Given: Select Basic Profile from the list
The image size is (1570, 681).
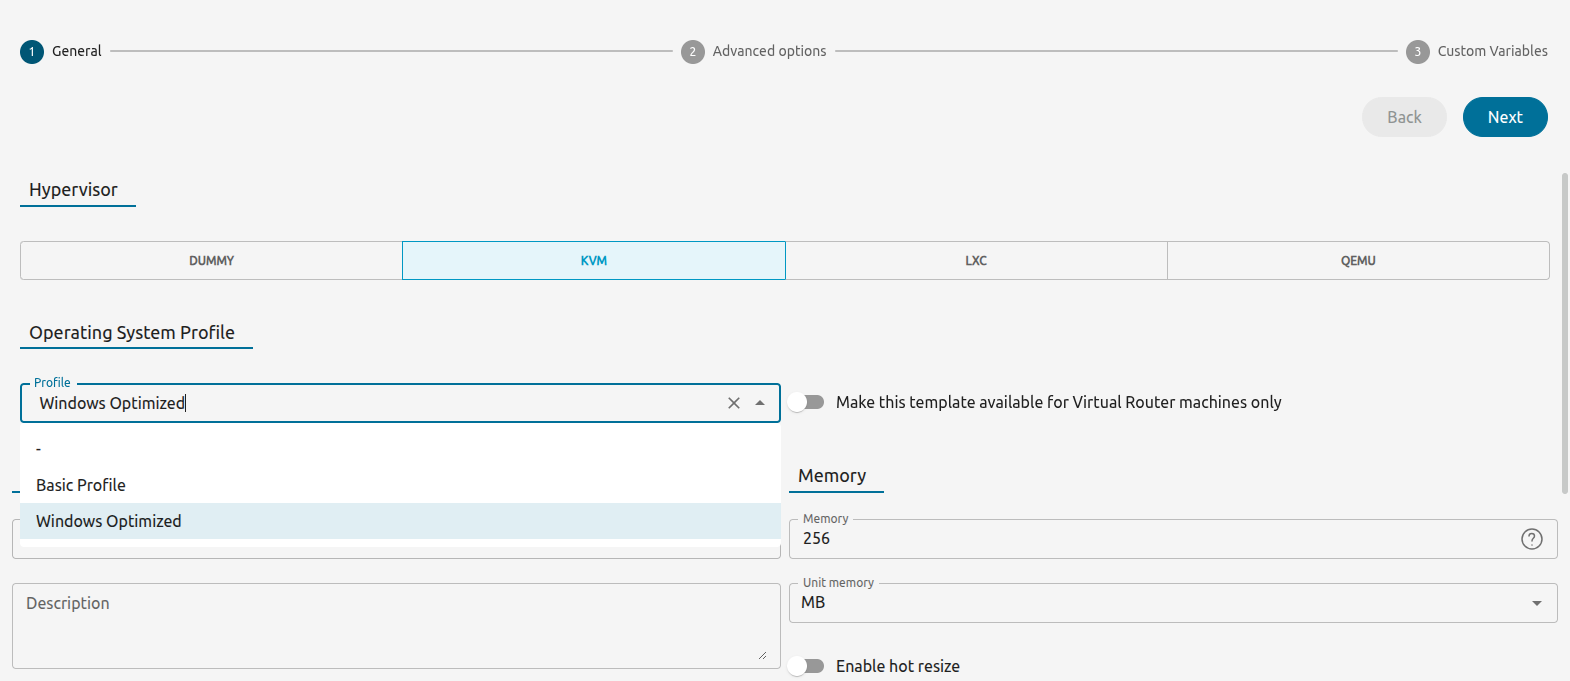Looking at the screenshot, I should point(81,485).
